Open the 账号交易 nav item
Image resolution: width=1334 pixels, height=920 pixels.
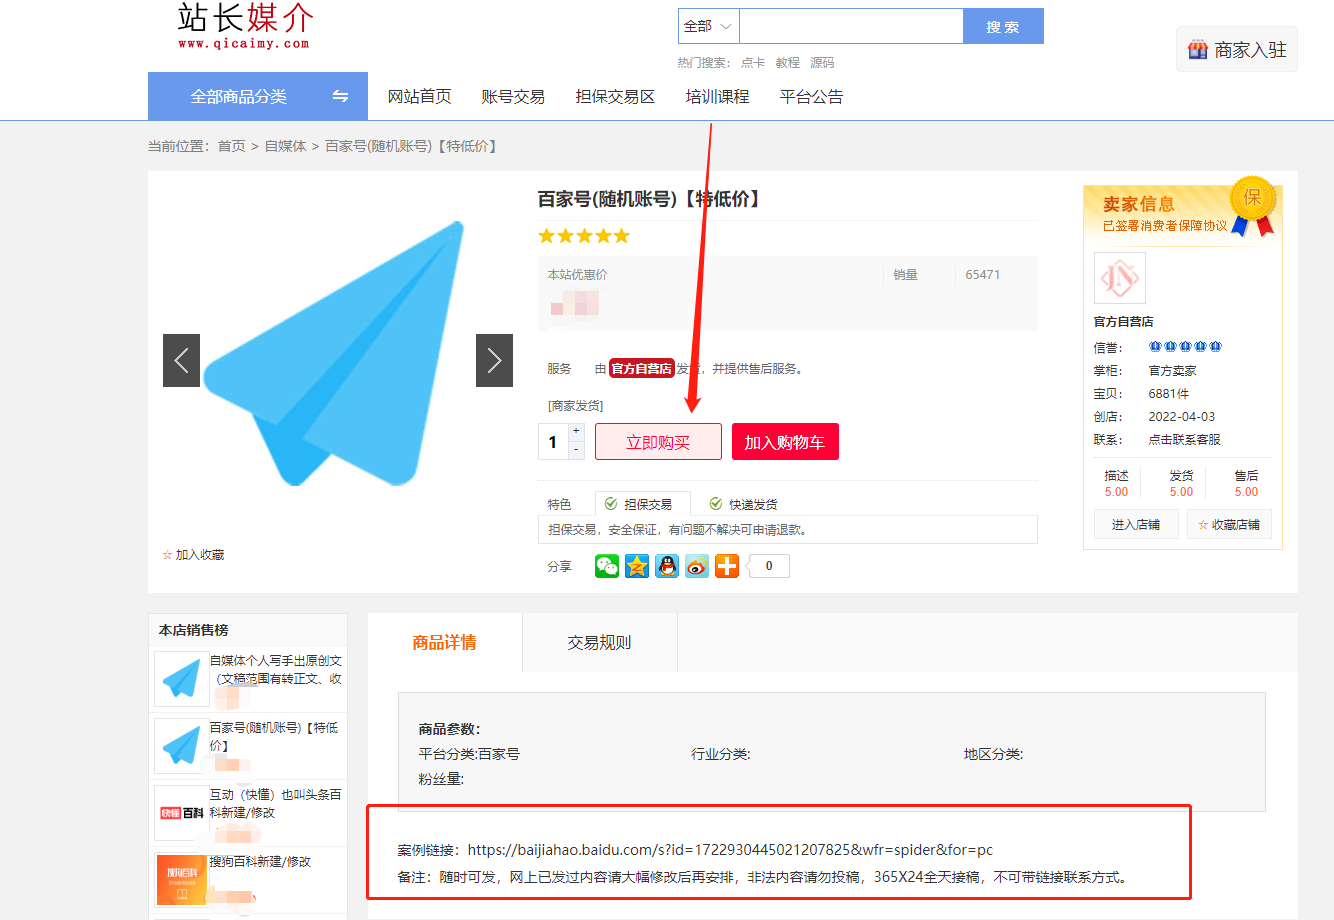[513, 96]
